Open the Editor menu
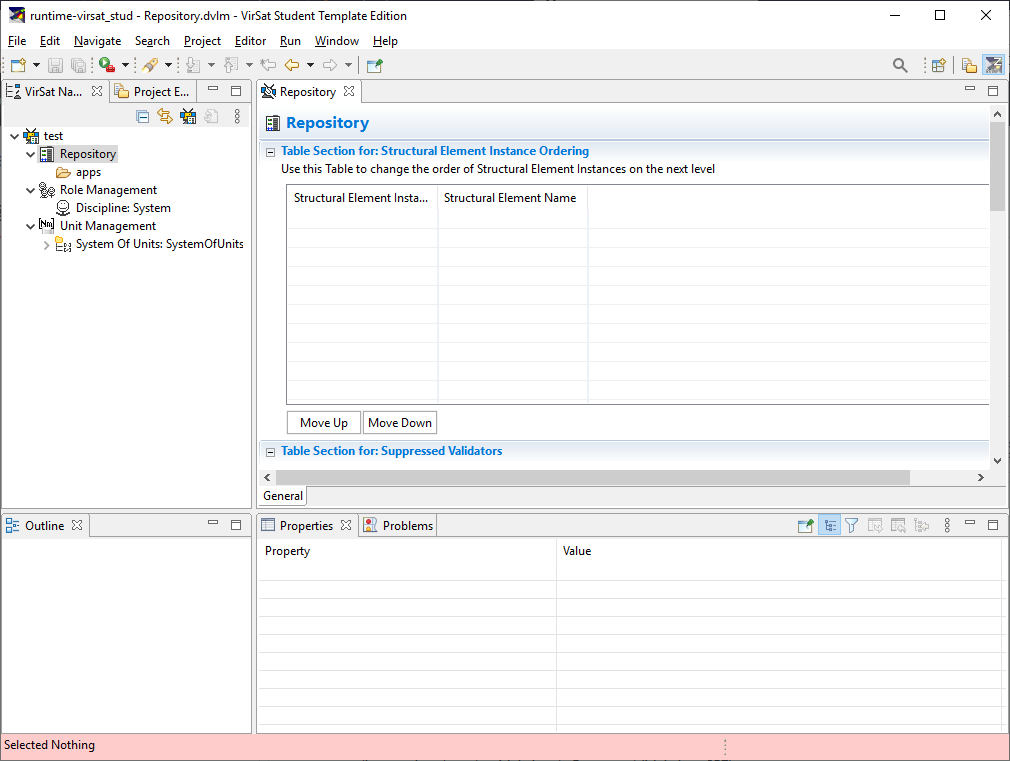The image size is (1010, 761). pos(250,41)
